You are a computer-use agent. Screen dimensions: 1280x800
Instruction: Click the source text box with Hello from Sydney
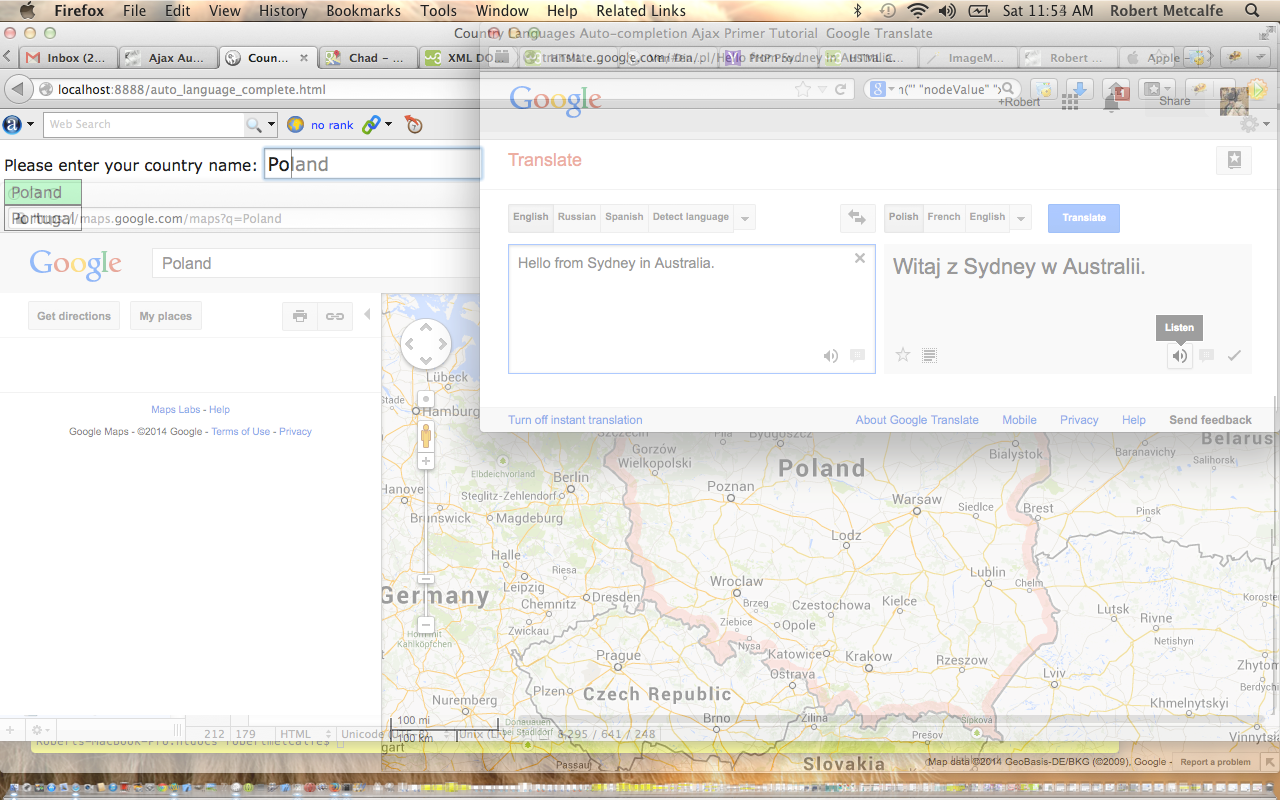click(692, 309)
